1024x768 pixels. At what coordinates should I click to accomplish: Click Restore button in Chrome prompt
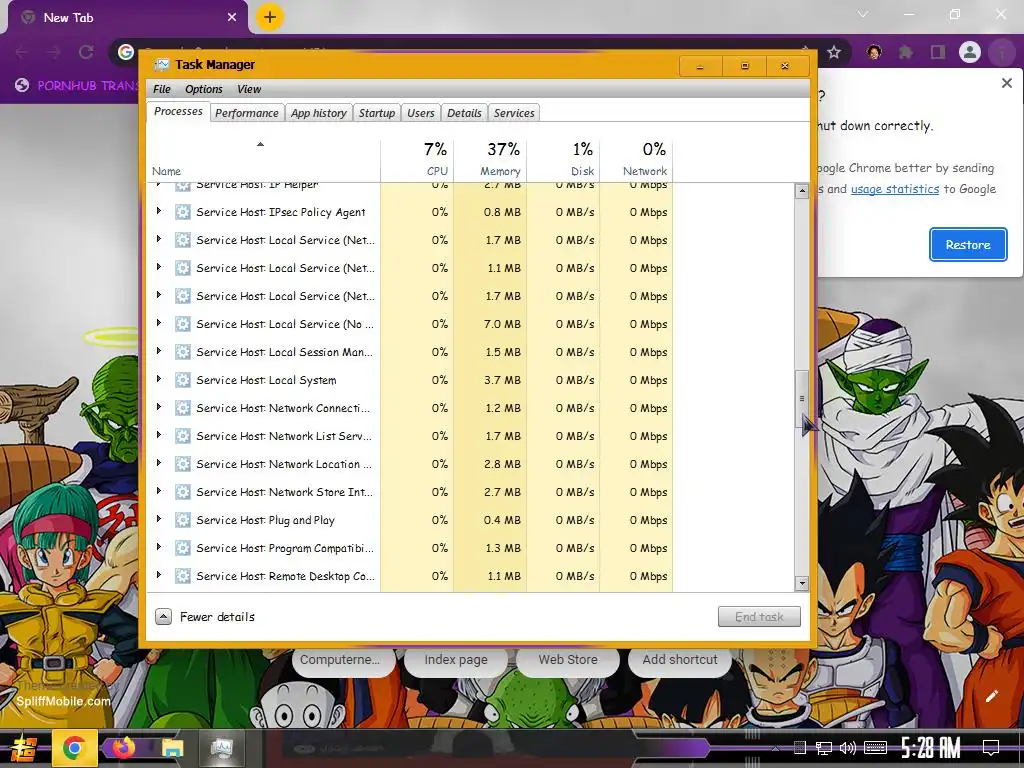(968, 245)
